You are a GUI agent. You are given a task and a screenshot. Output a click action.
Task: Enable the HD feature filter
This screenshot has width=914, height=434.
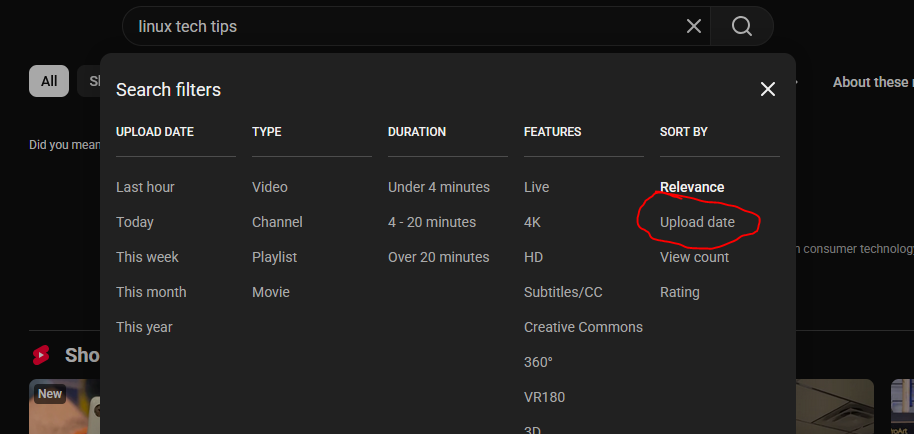pyautogui.click(x=533, y=257)
